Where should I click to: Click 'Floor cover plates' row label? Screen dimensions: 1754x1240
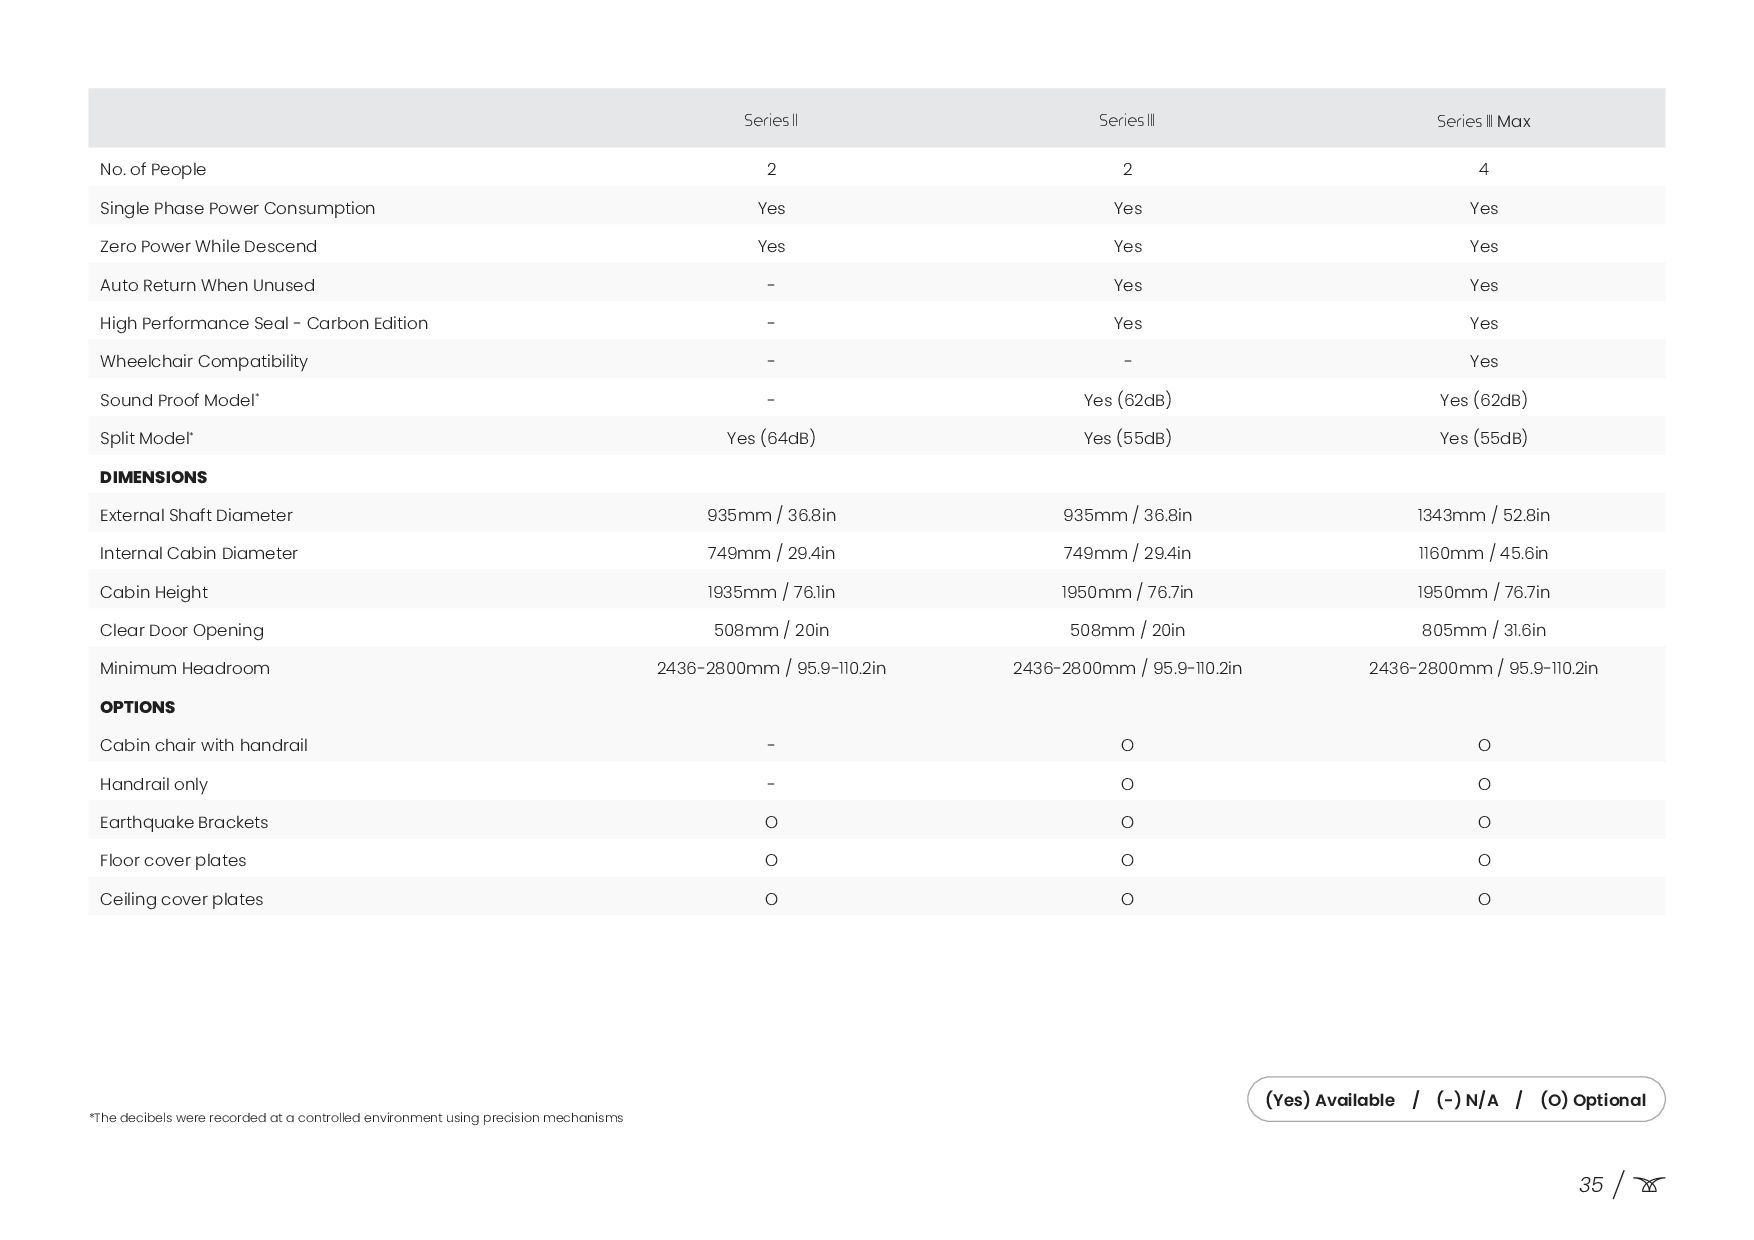click(173, 860)
